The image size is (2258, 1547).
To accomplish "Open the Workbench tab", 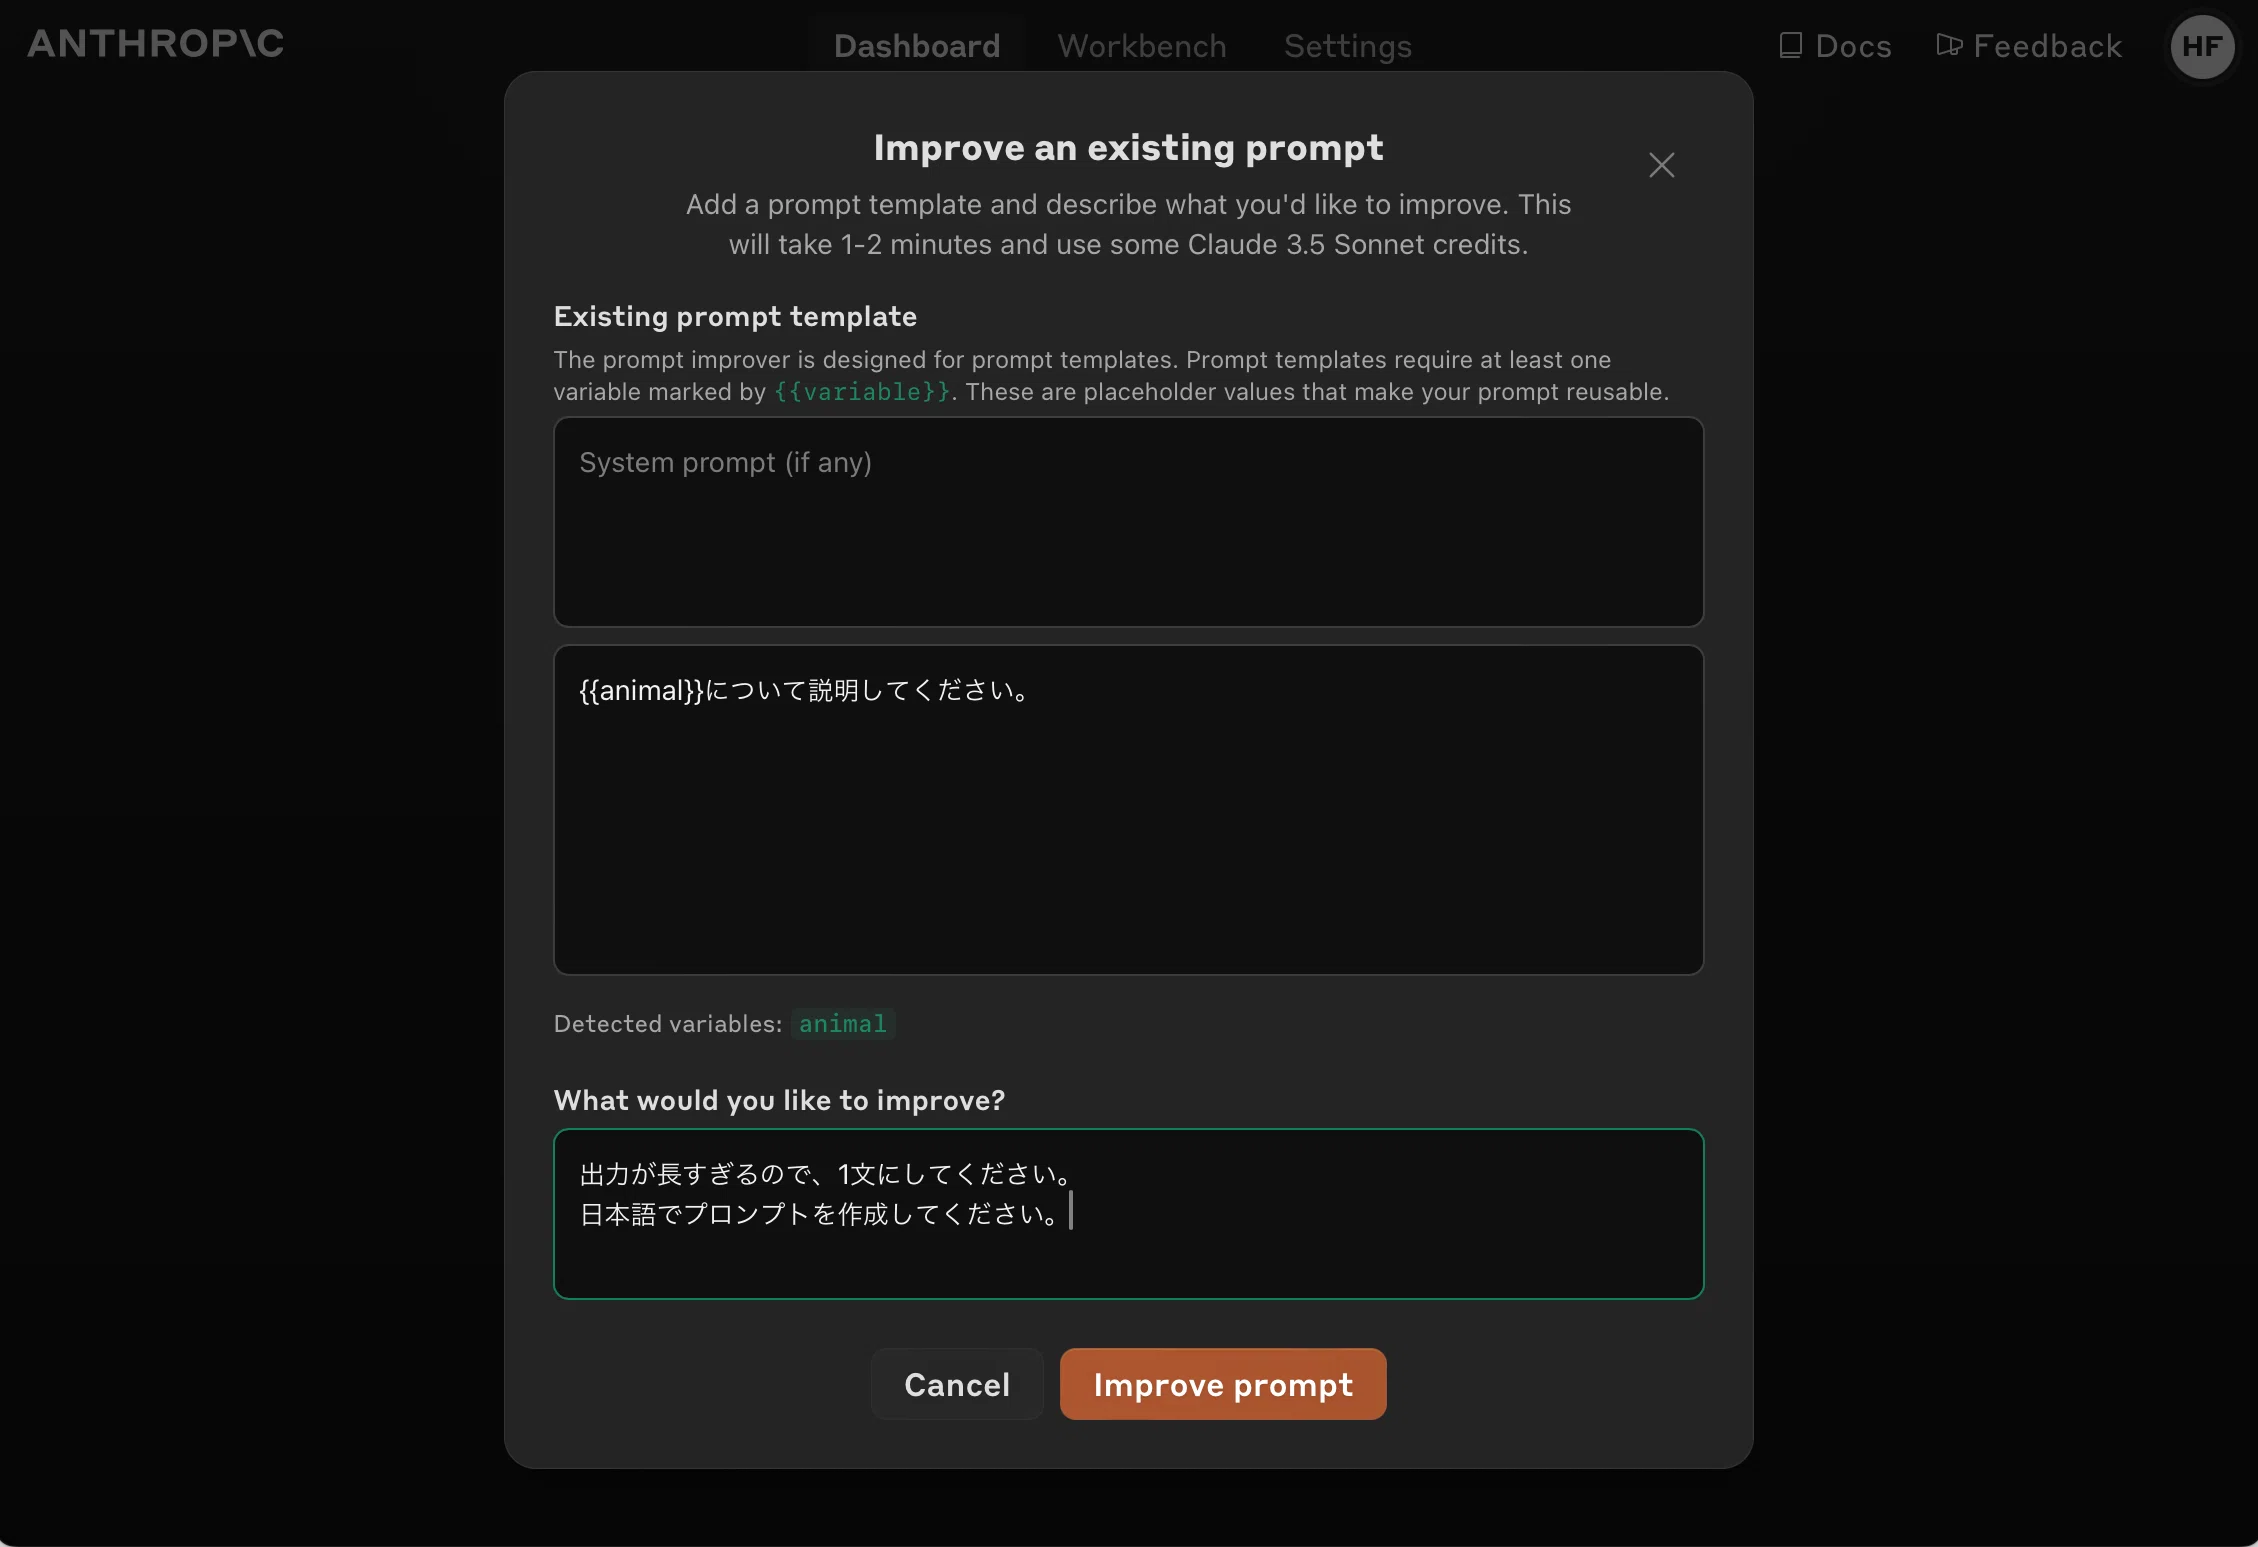I will (1142, 46).
